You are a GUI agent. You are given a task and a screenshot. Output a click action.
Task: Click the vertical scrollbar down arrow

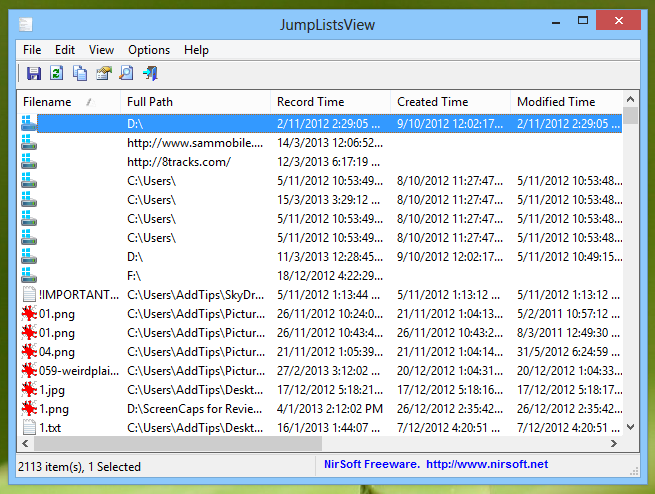click(631, 427)
